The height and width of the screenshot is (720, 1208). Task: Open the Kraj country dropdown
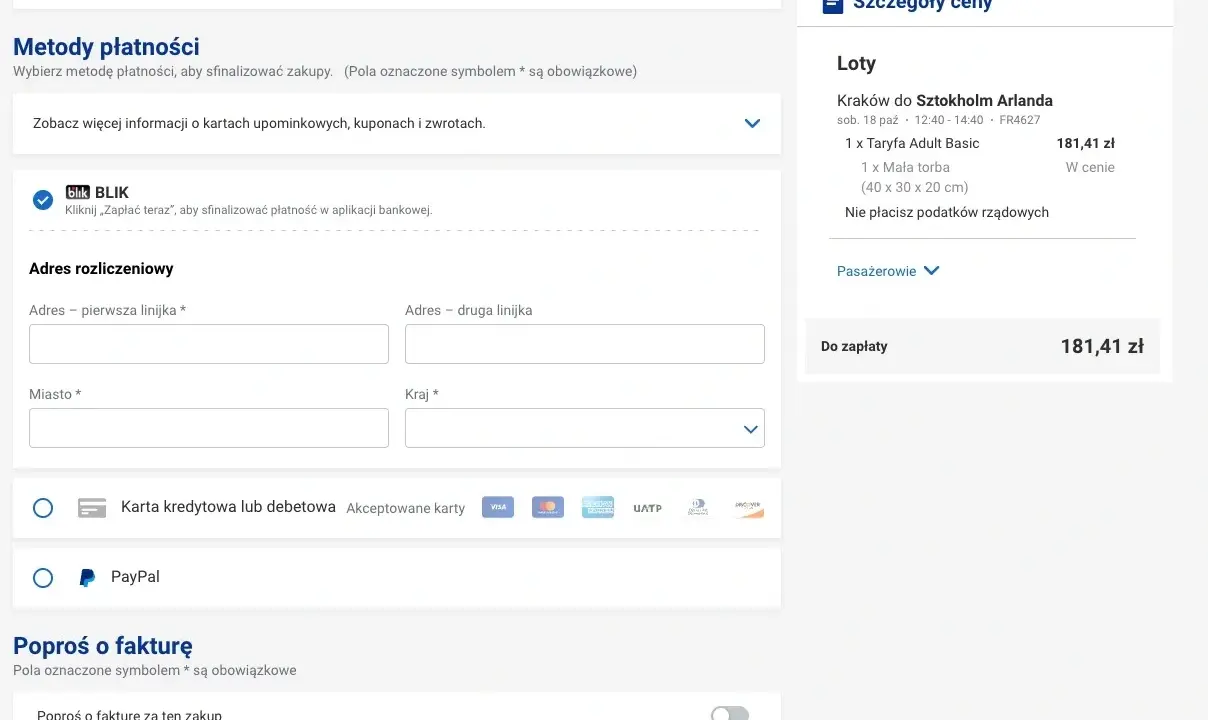[x=585, y=428]
